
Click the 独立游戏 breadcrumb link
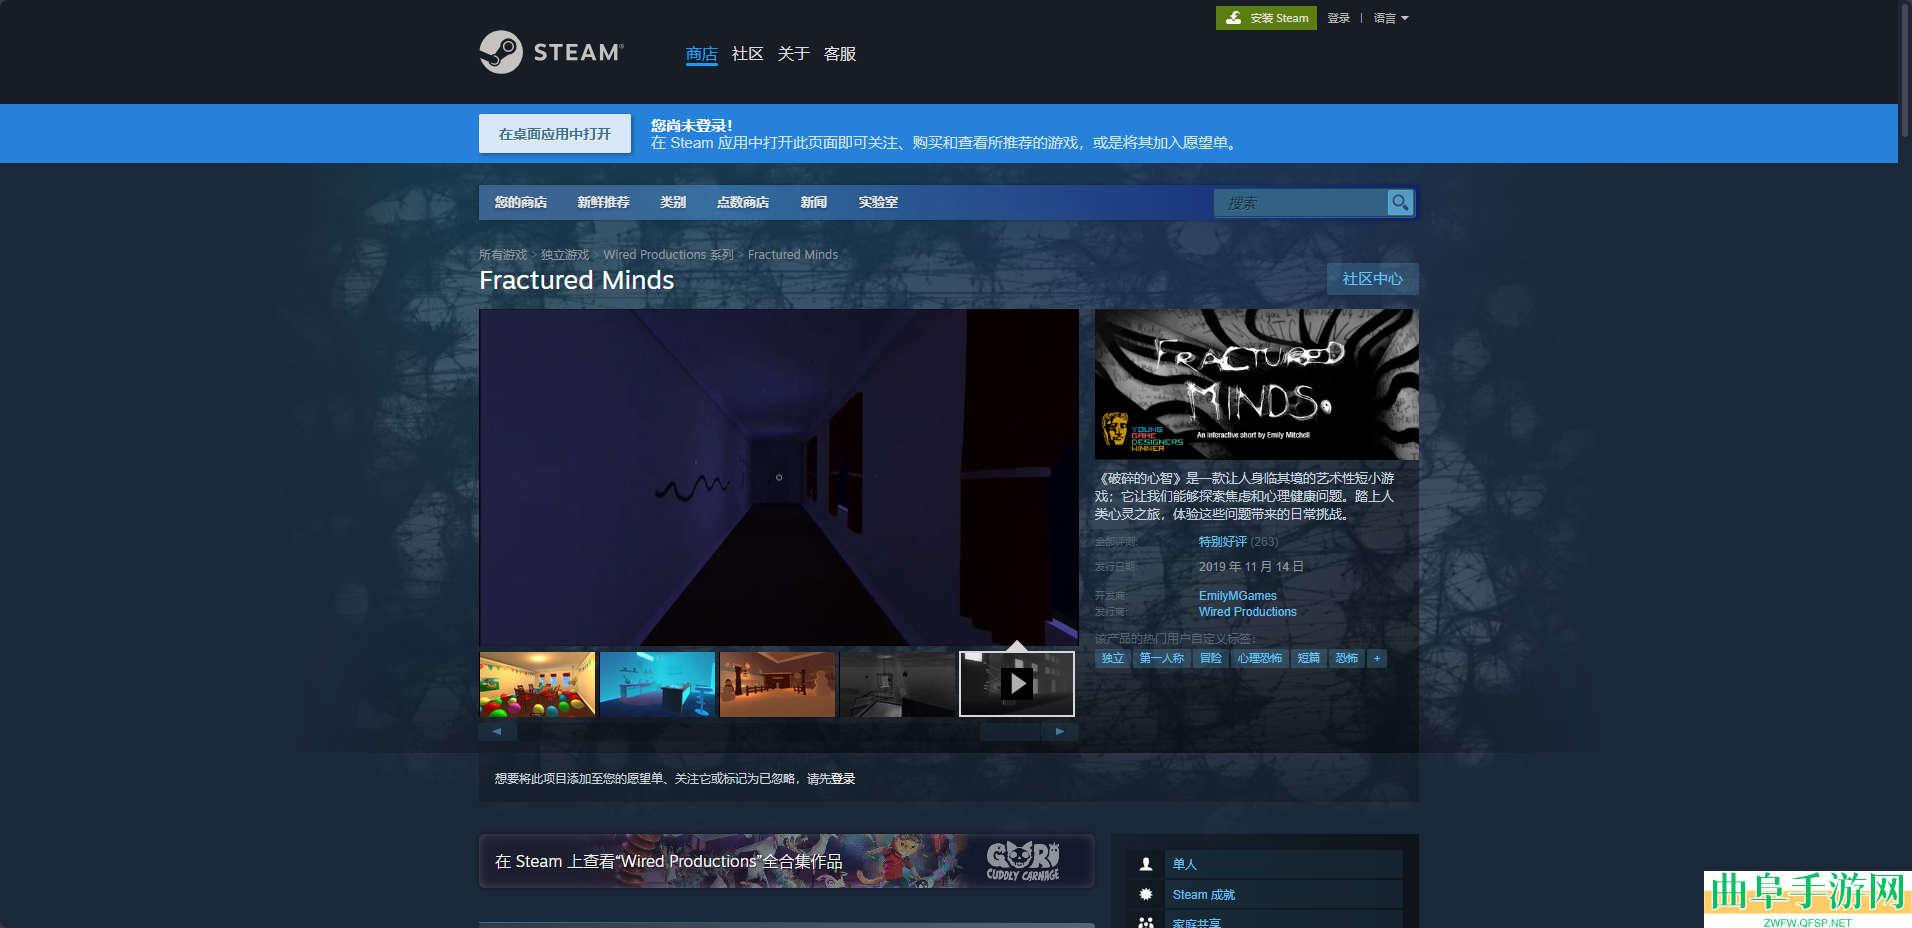point(565,255)
